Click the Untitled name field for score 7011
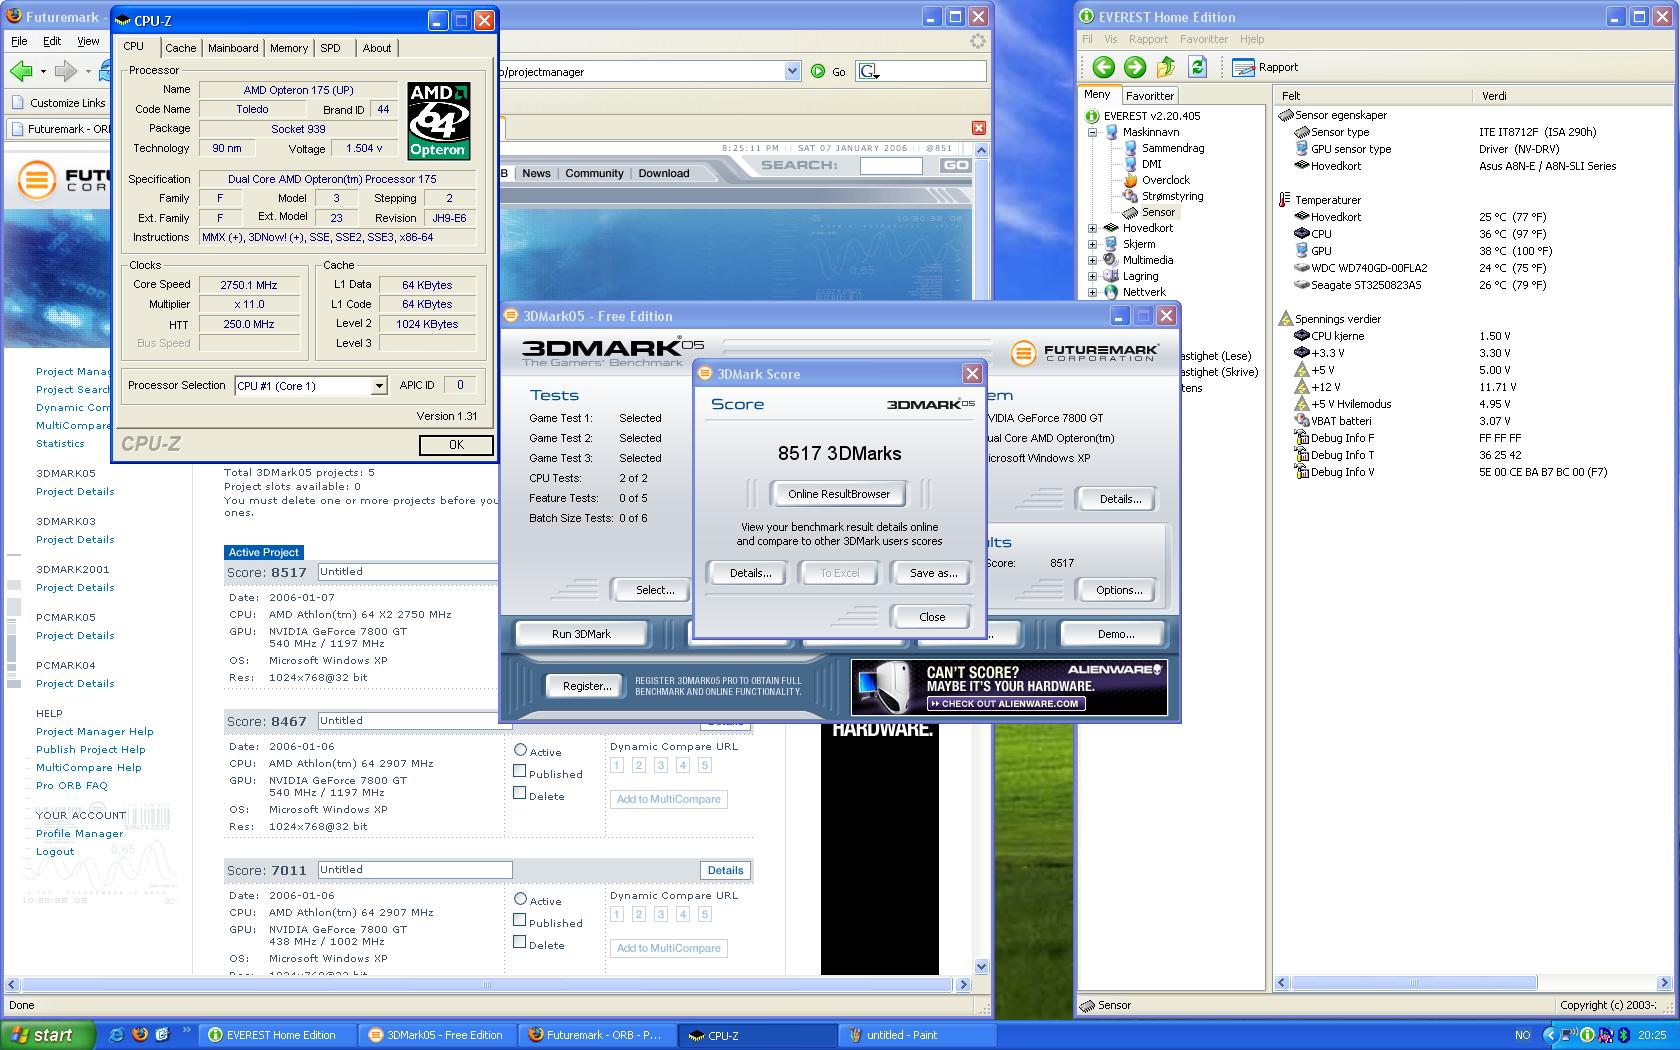 click(414, 870)
